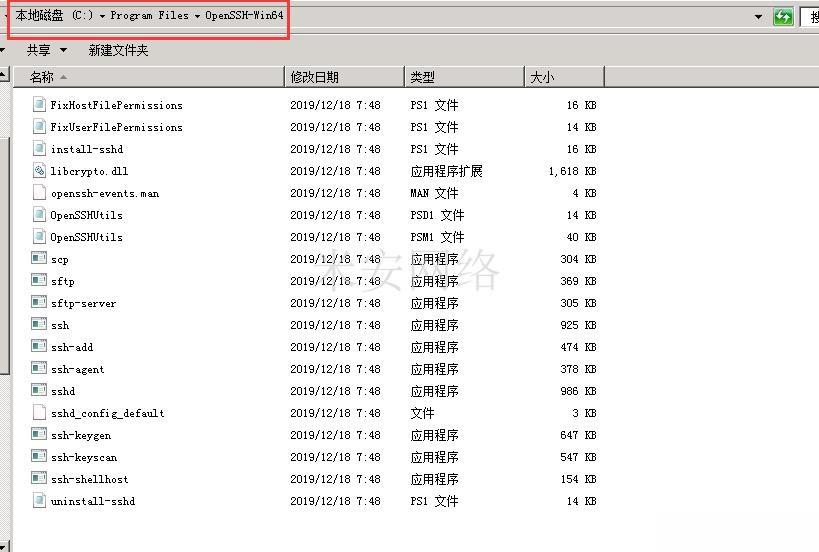This screenshot has height=552, width=819.
Task: Click the FixHostFilePermissions file icon
Action: pos(39,104)
